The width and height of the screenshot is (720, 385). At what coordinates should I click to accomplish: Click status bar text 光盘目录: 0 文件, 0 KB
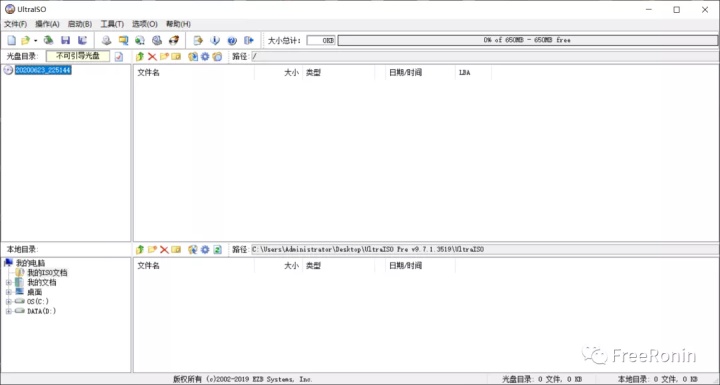coord(542,379)
